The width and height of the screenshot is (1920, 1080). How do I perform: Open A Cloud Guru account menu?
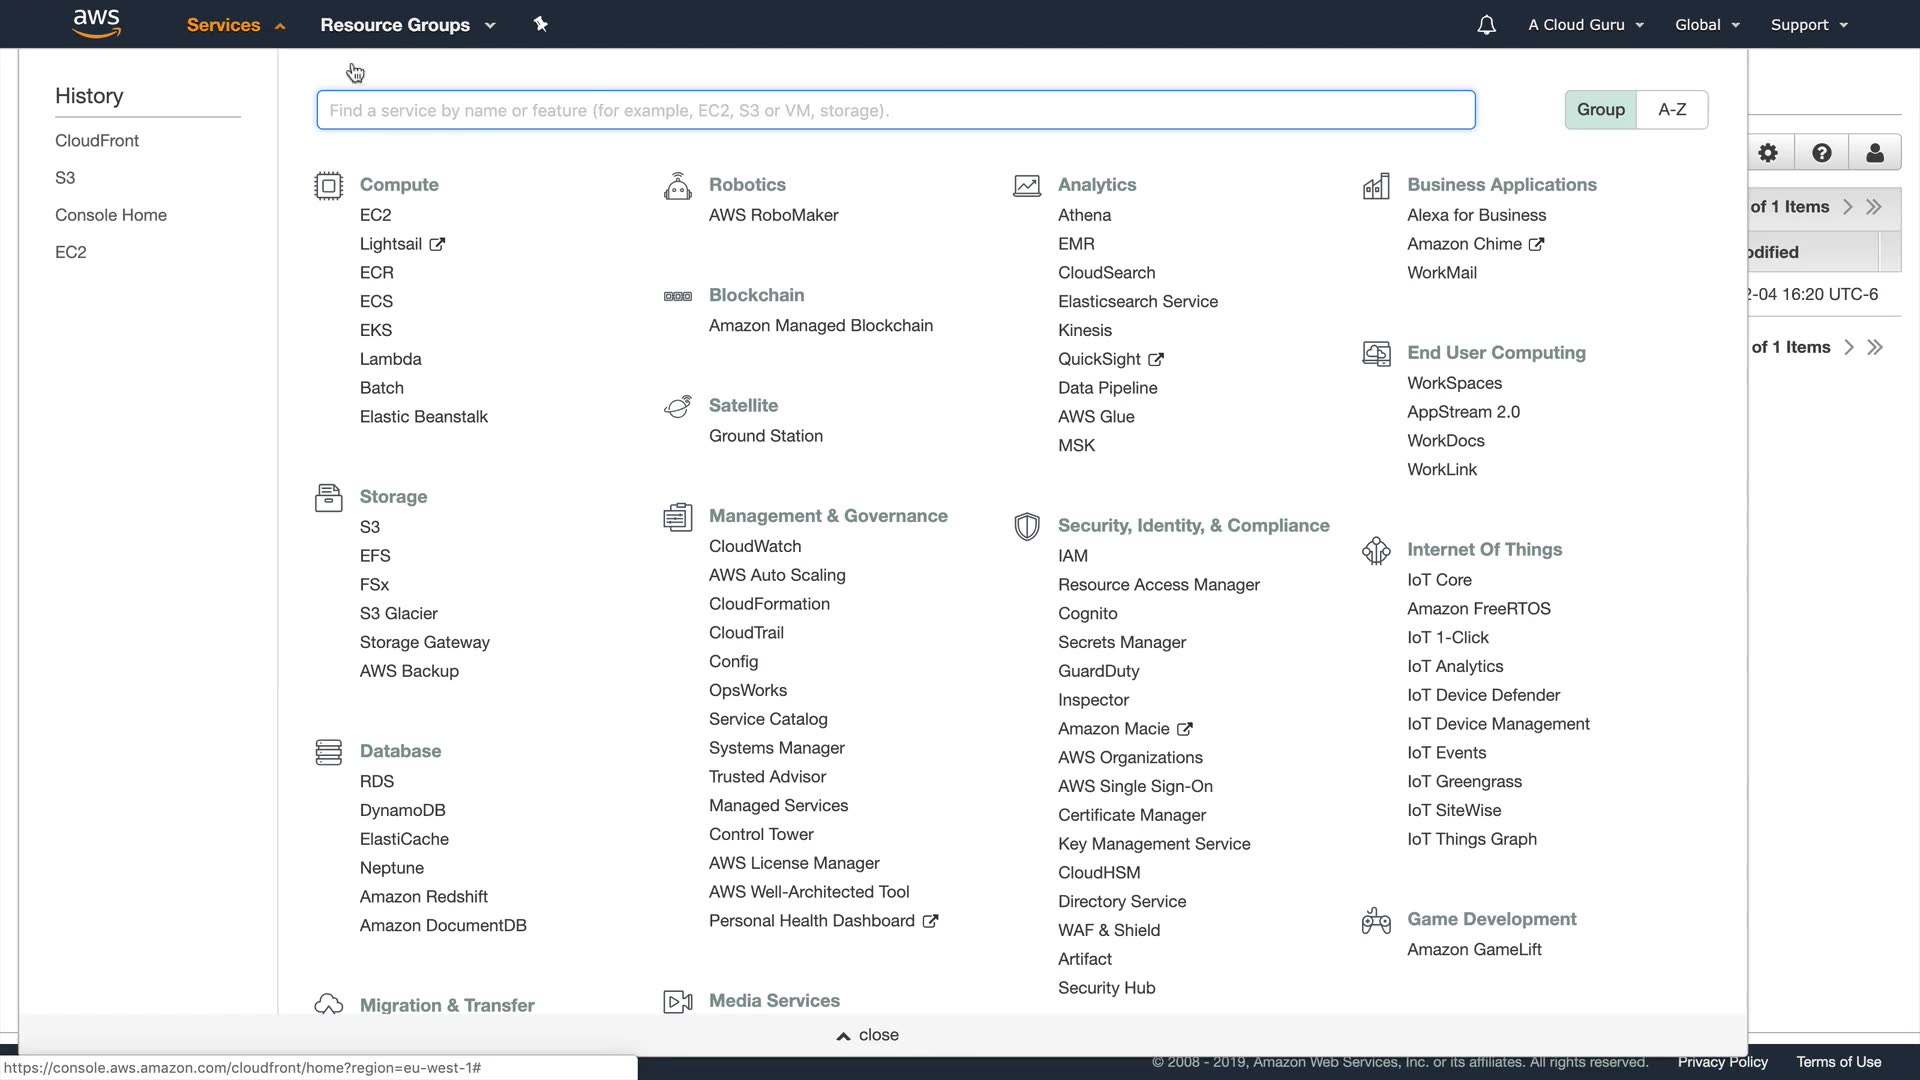(1585, 25)
